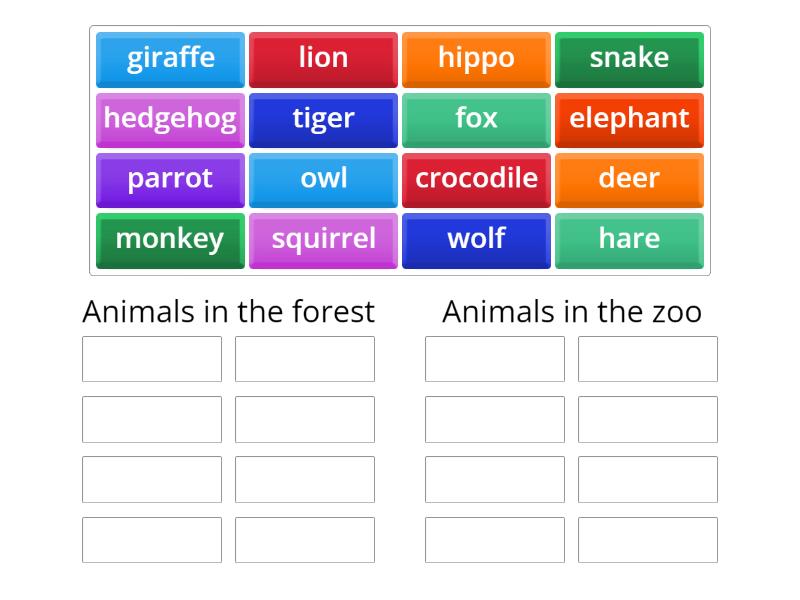The width and height of the screenshot is (800, 600).
Task: Click the Animals in the zoo heading
Action: click(x=572, y=311)
